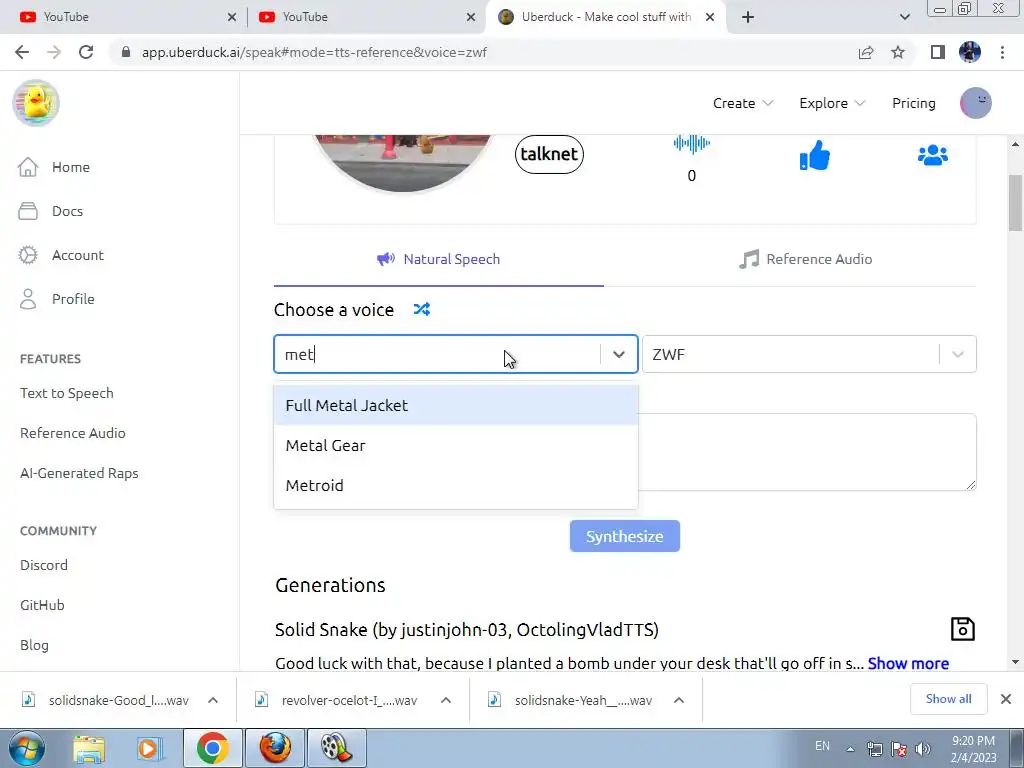The width and height of the screenshot is (1024, 768).
Task: Open the Windows Media Player taskbar icon
Action: 149,748
